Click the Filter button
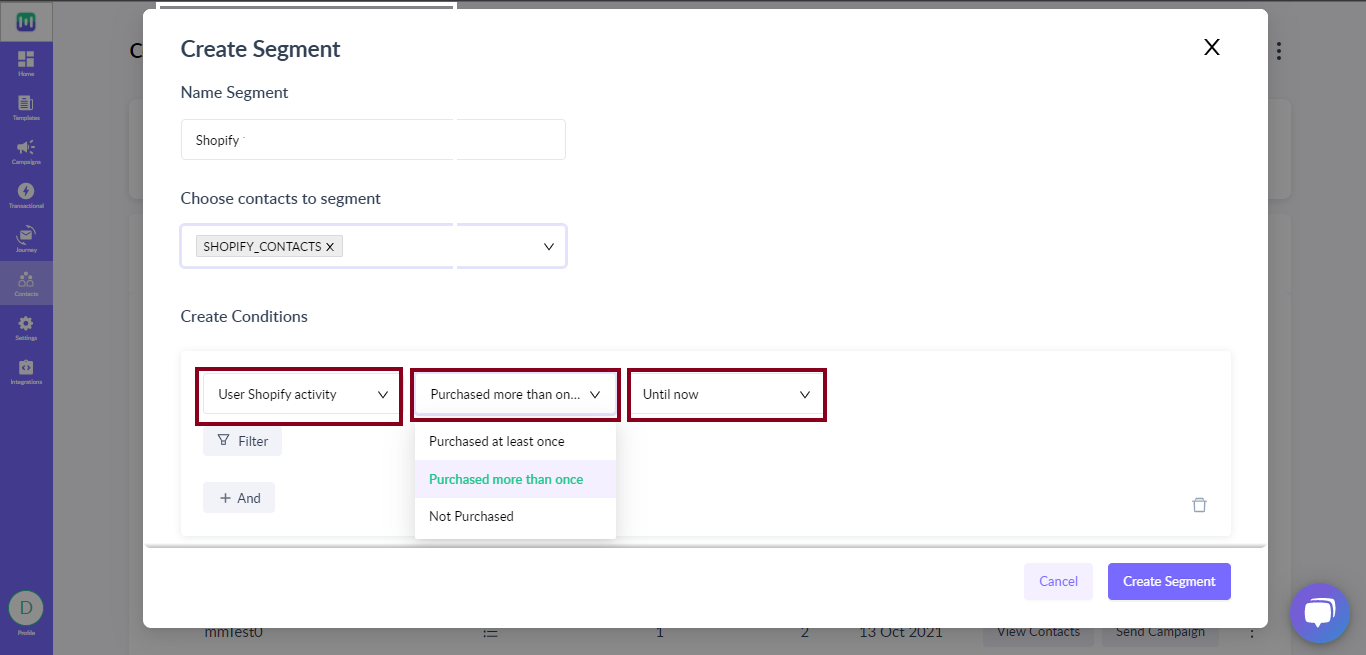This screenshot has height=655, width=1366. click(x=242, y=440)
